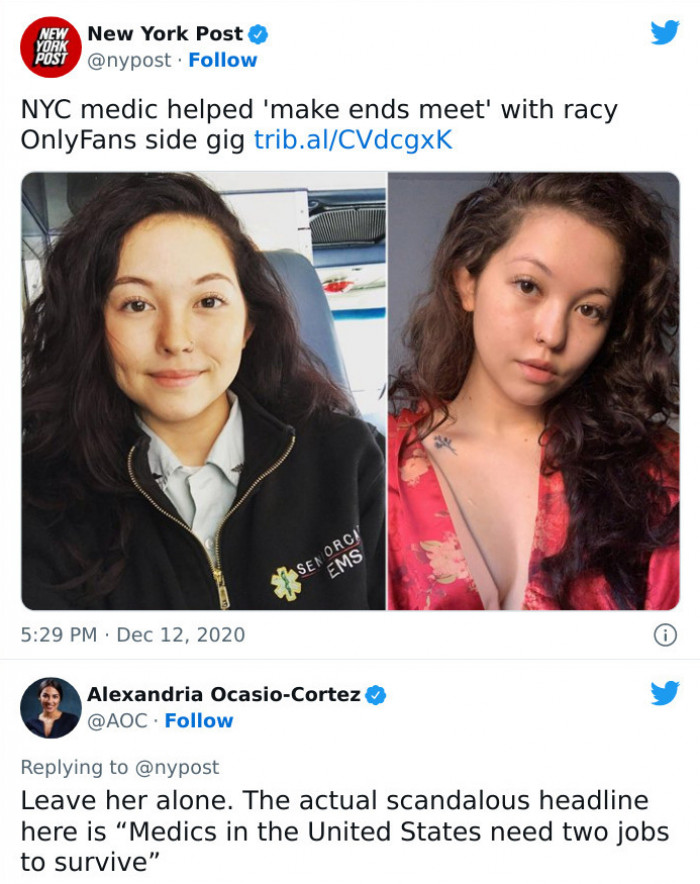
Task: Open the @nypost handle under the account name
Action: point(129,60)
